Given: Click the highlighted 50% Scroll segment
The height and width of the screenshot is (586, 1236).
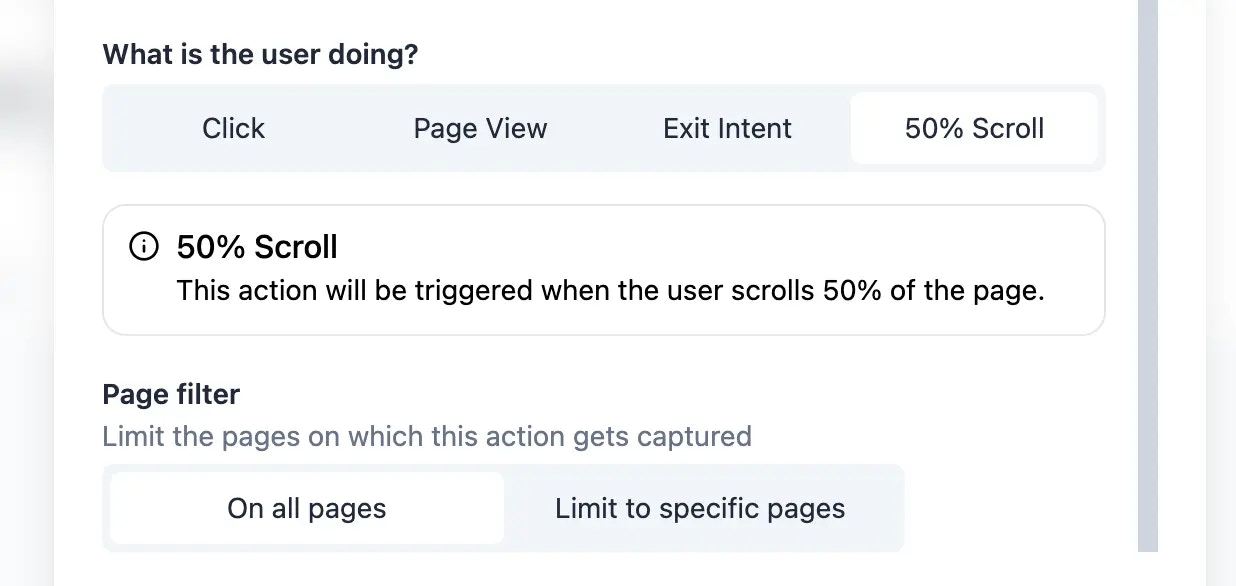Looking at the screenshot, I should click(974, 128).
